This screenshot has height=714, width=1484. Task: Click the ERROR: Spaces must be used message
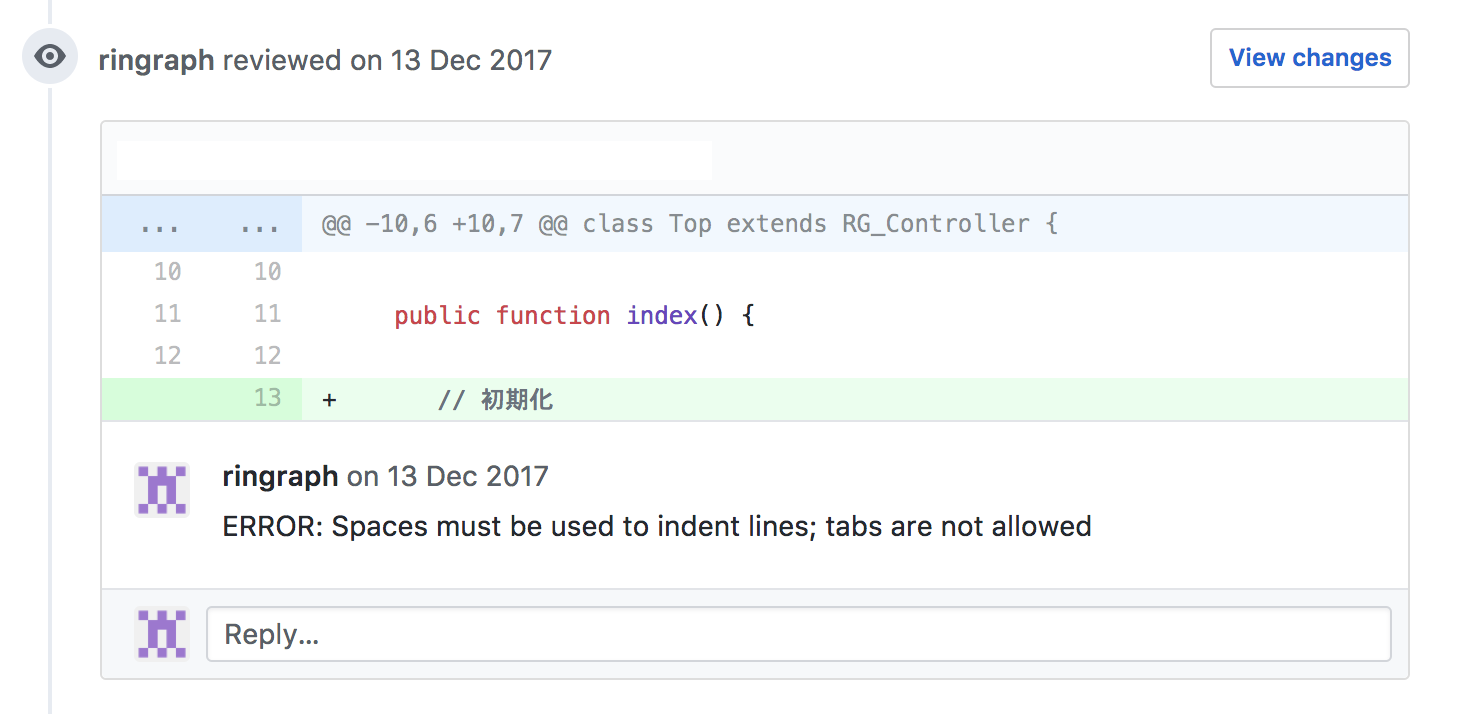tap(657, 526)
